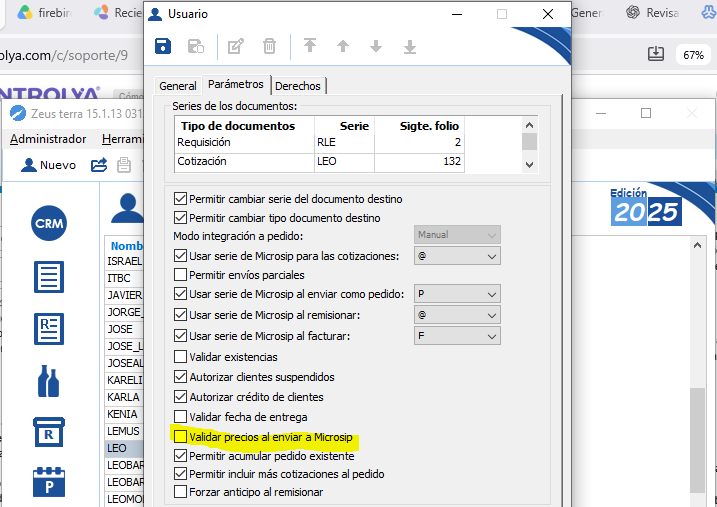Open serie dropdown for cotizaciones
The image size is (717, 507).
click(457, 256)
